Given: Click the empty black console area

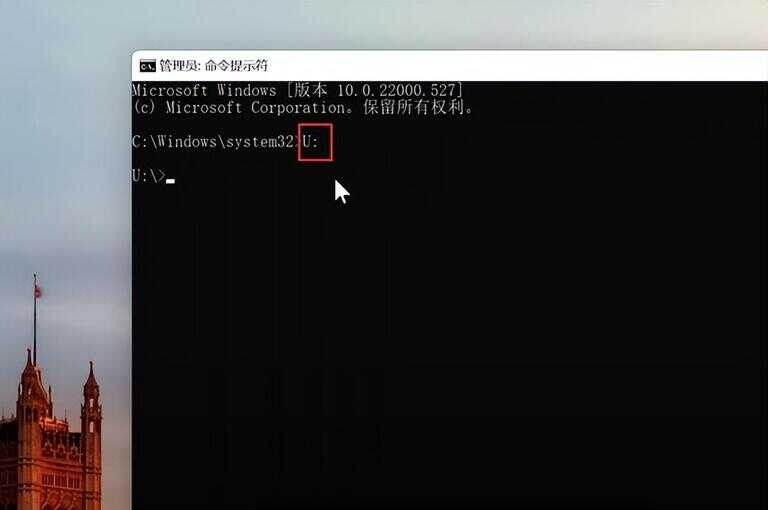Looking at the screenshot, I should [x=451, y=343].
